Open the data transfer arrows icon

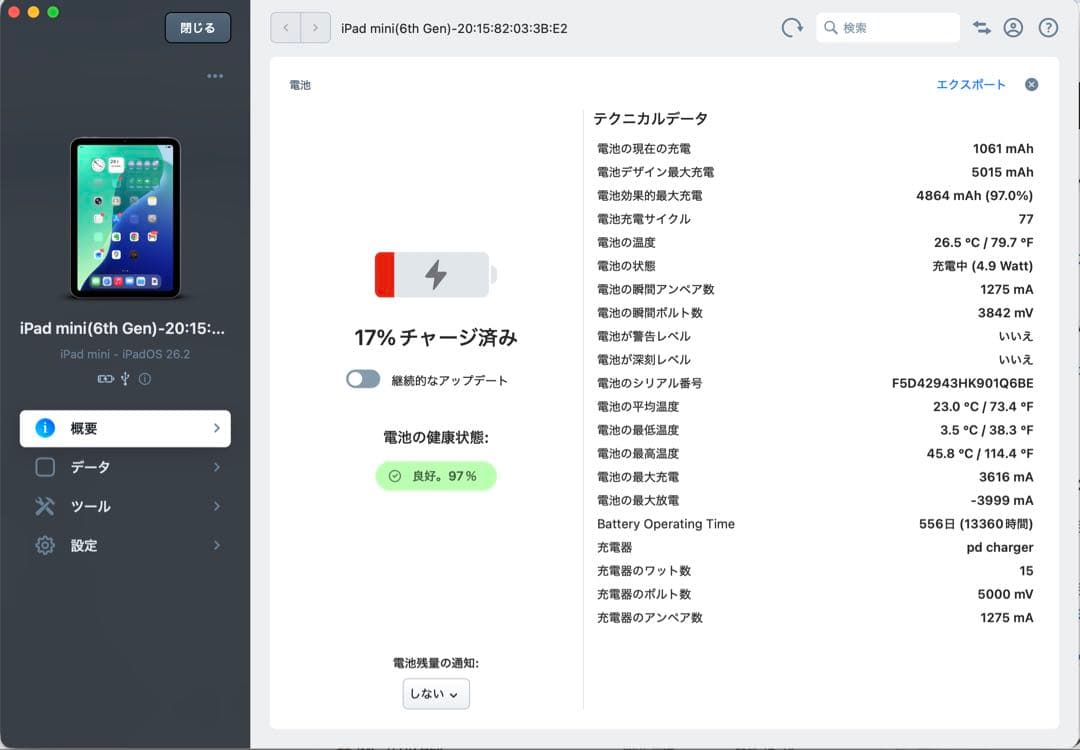point(981,27)
